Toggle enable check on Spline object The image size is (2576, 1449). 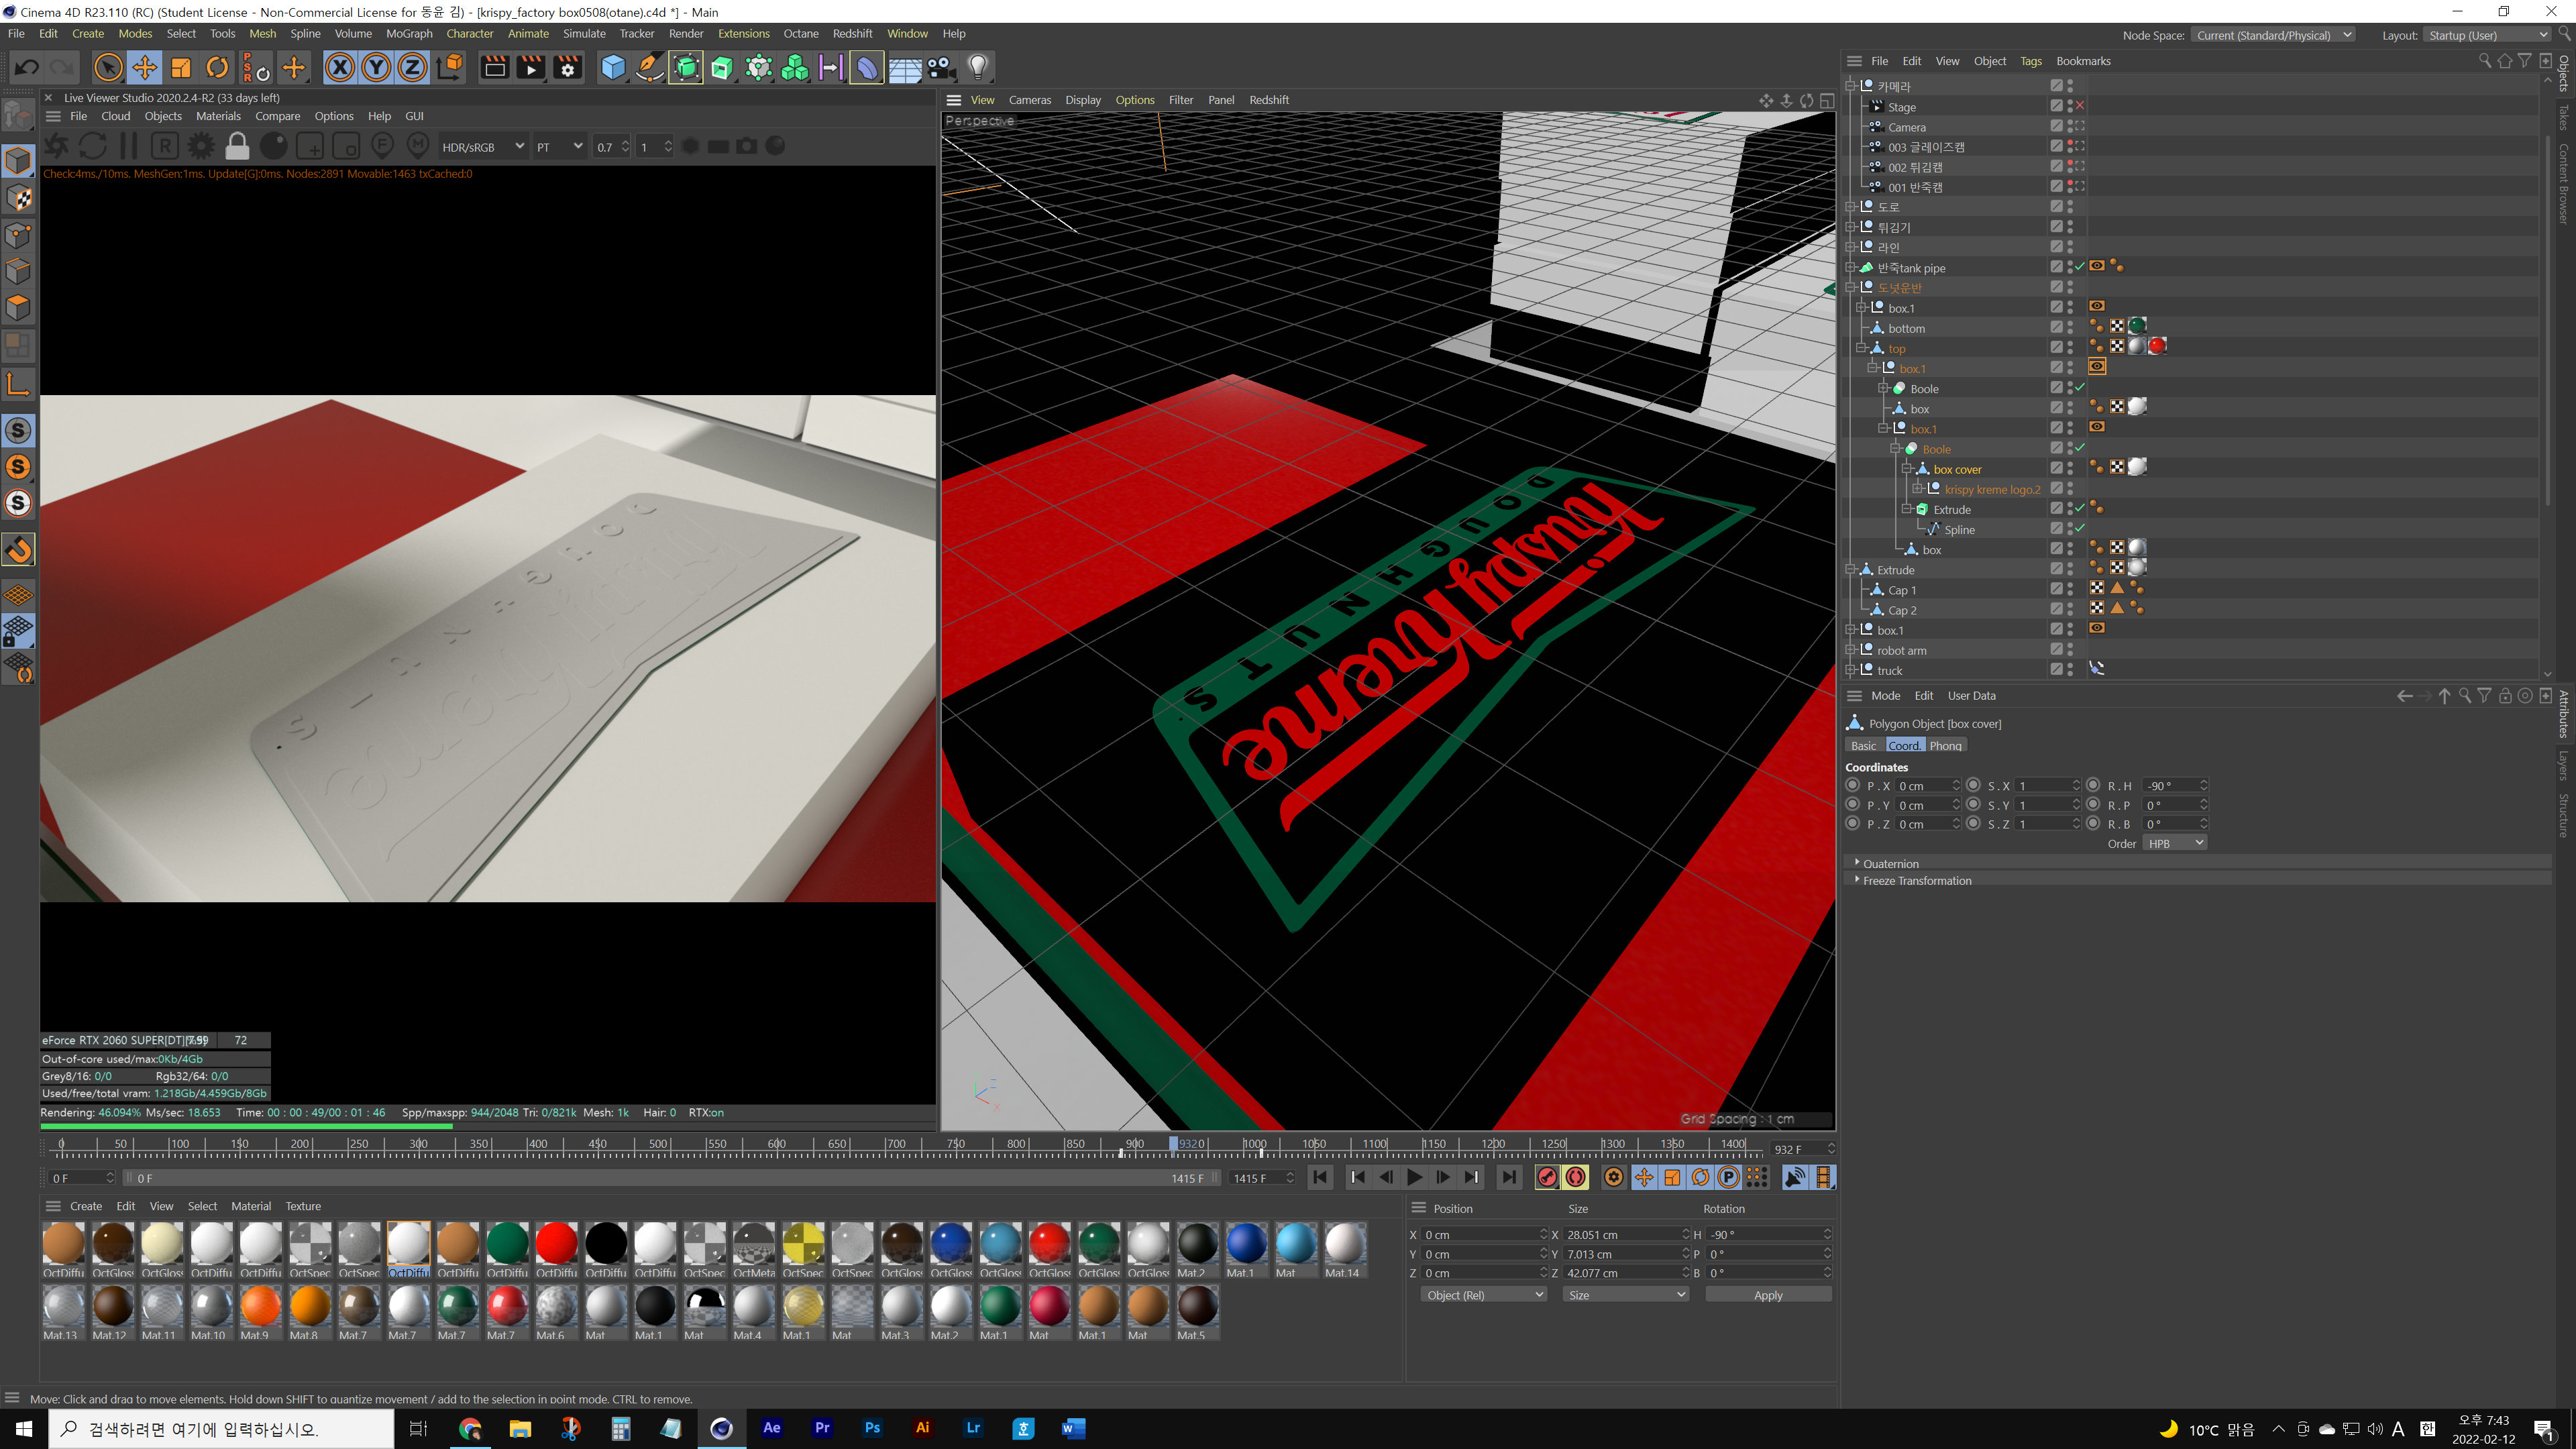(2080, 529)
